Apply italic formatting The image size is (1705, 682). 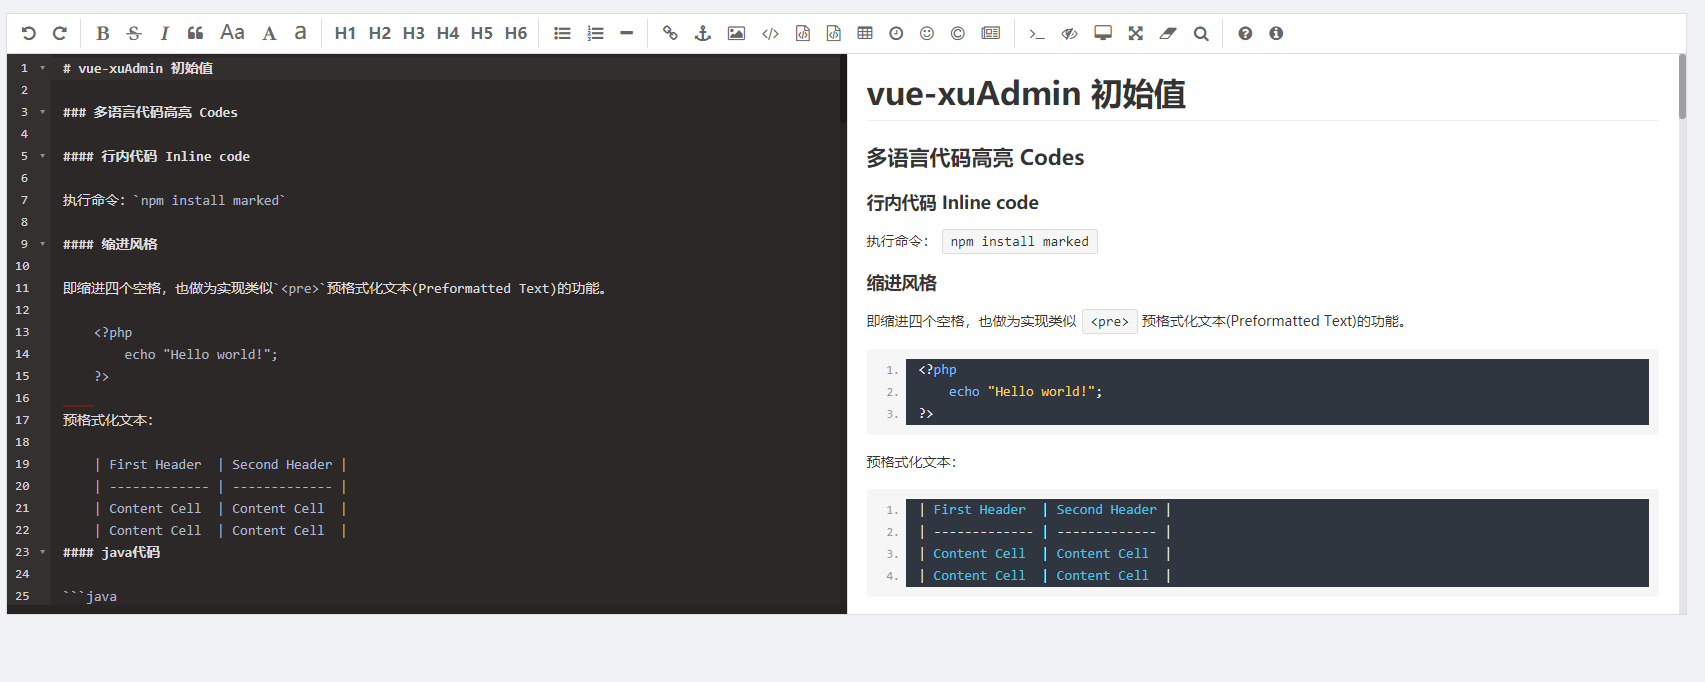165,33
